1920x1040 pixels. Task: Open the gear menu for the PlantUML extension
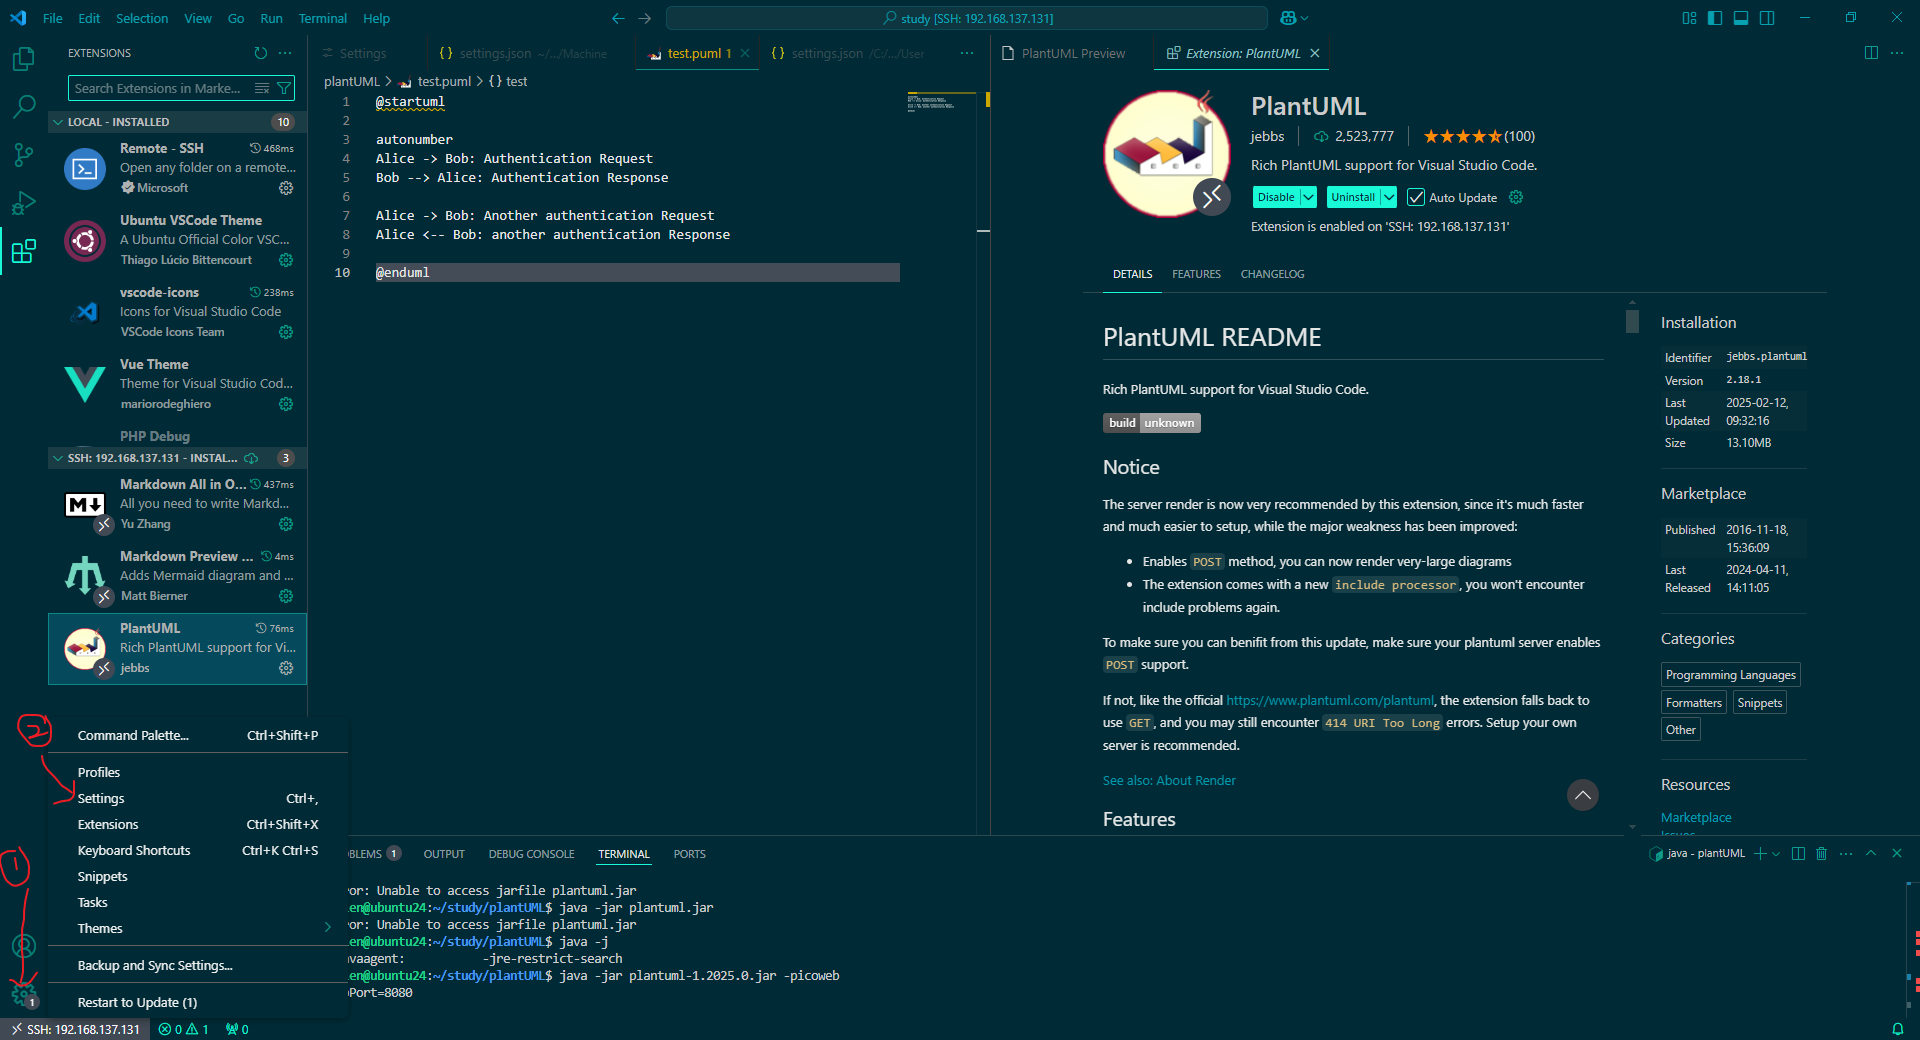[x=286, y=668]
